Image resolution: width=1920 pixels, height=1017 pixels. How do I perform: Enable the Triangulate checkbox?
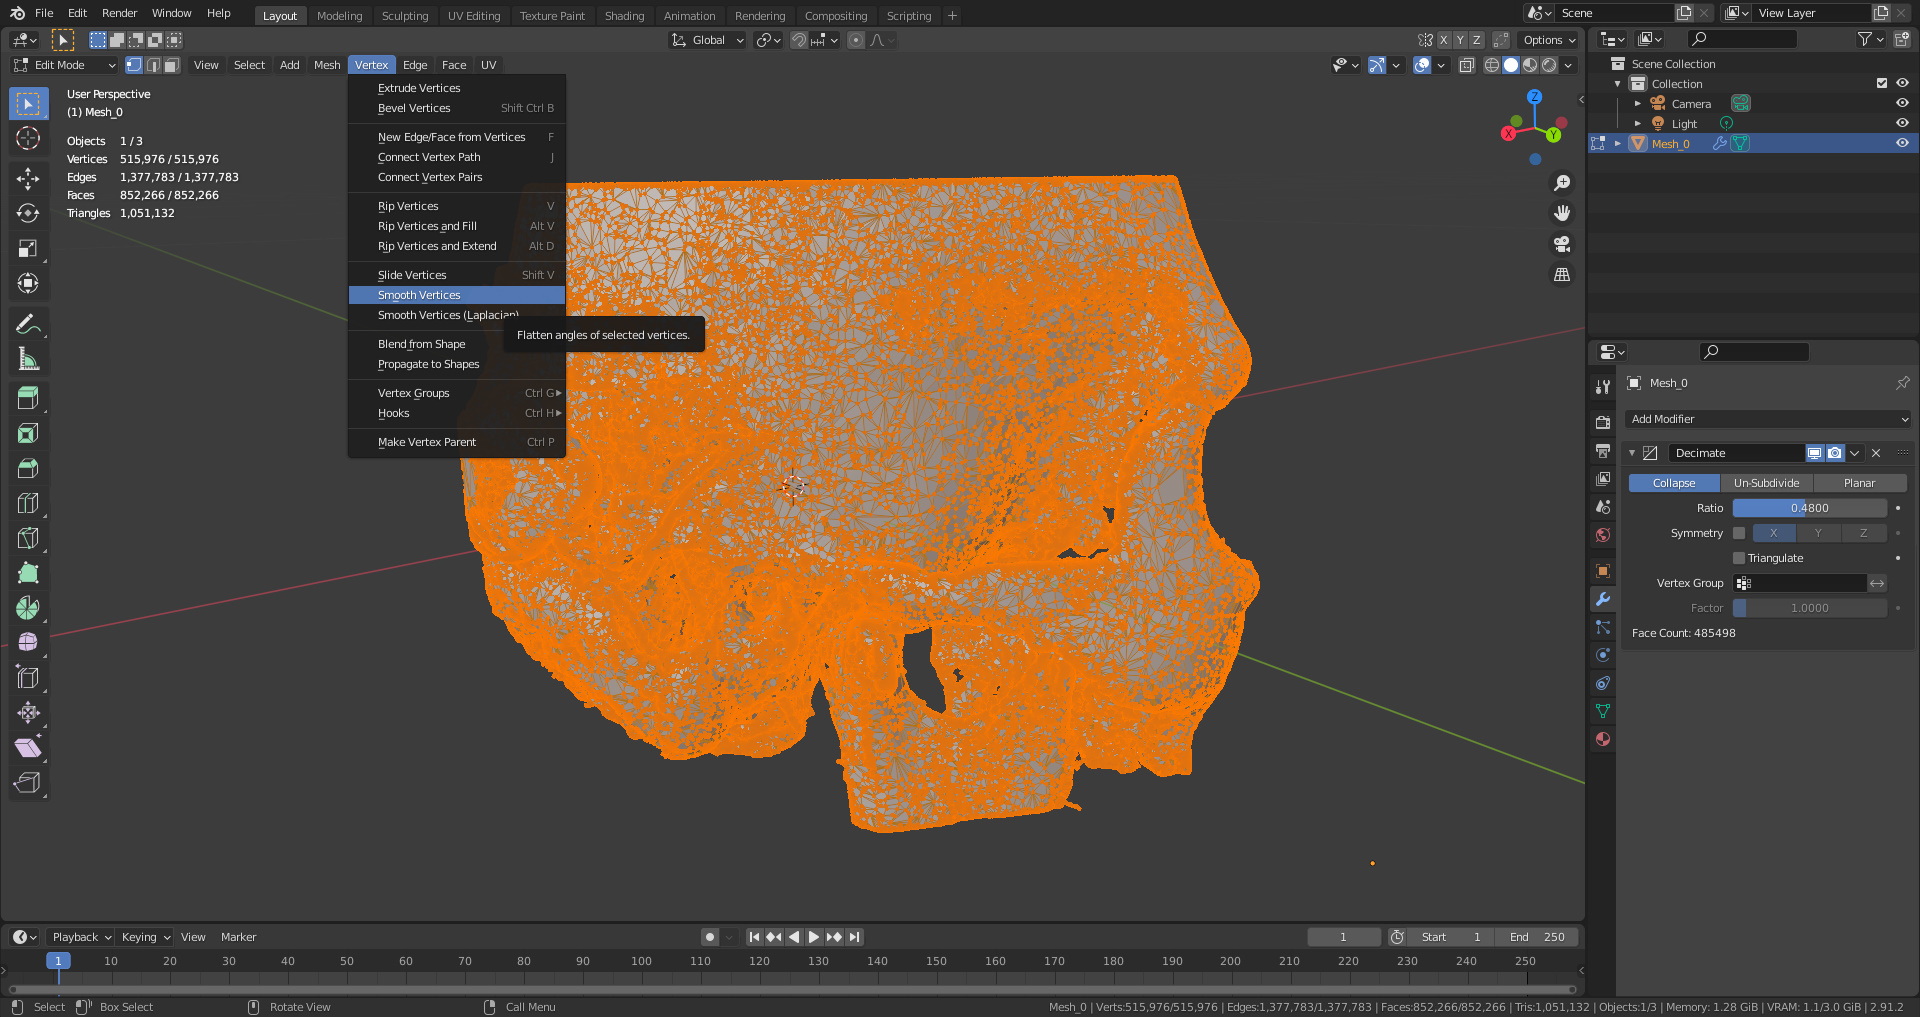point(1739,558)
